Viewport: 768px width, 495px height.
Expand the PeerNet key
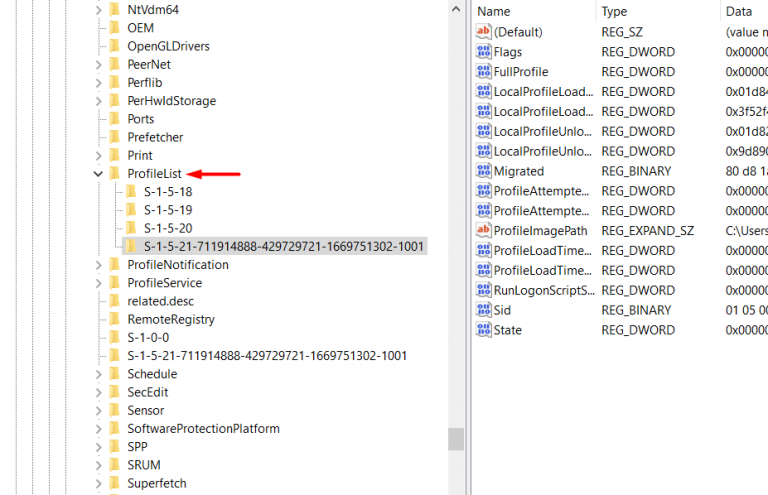[x=98, y=65]
